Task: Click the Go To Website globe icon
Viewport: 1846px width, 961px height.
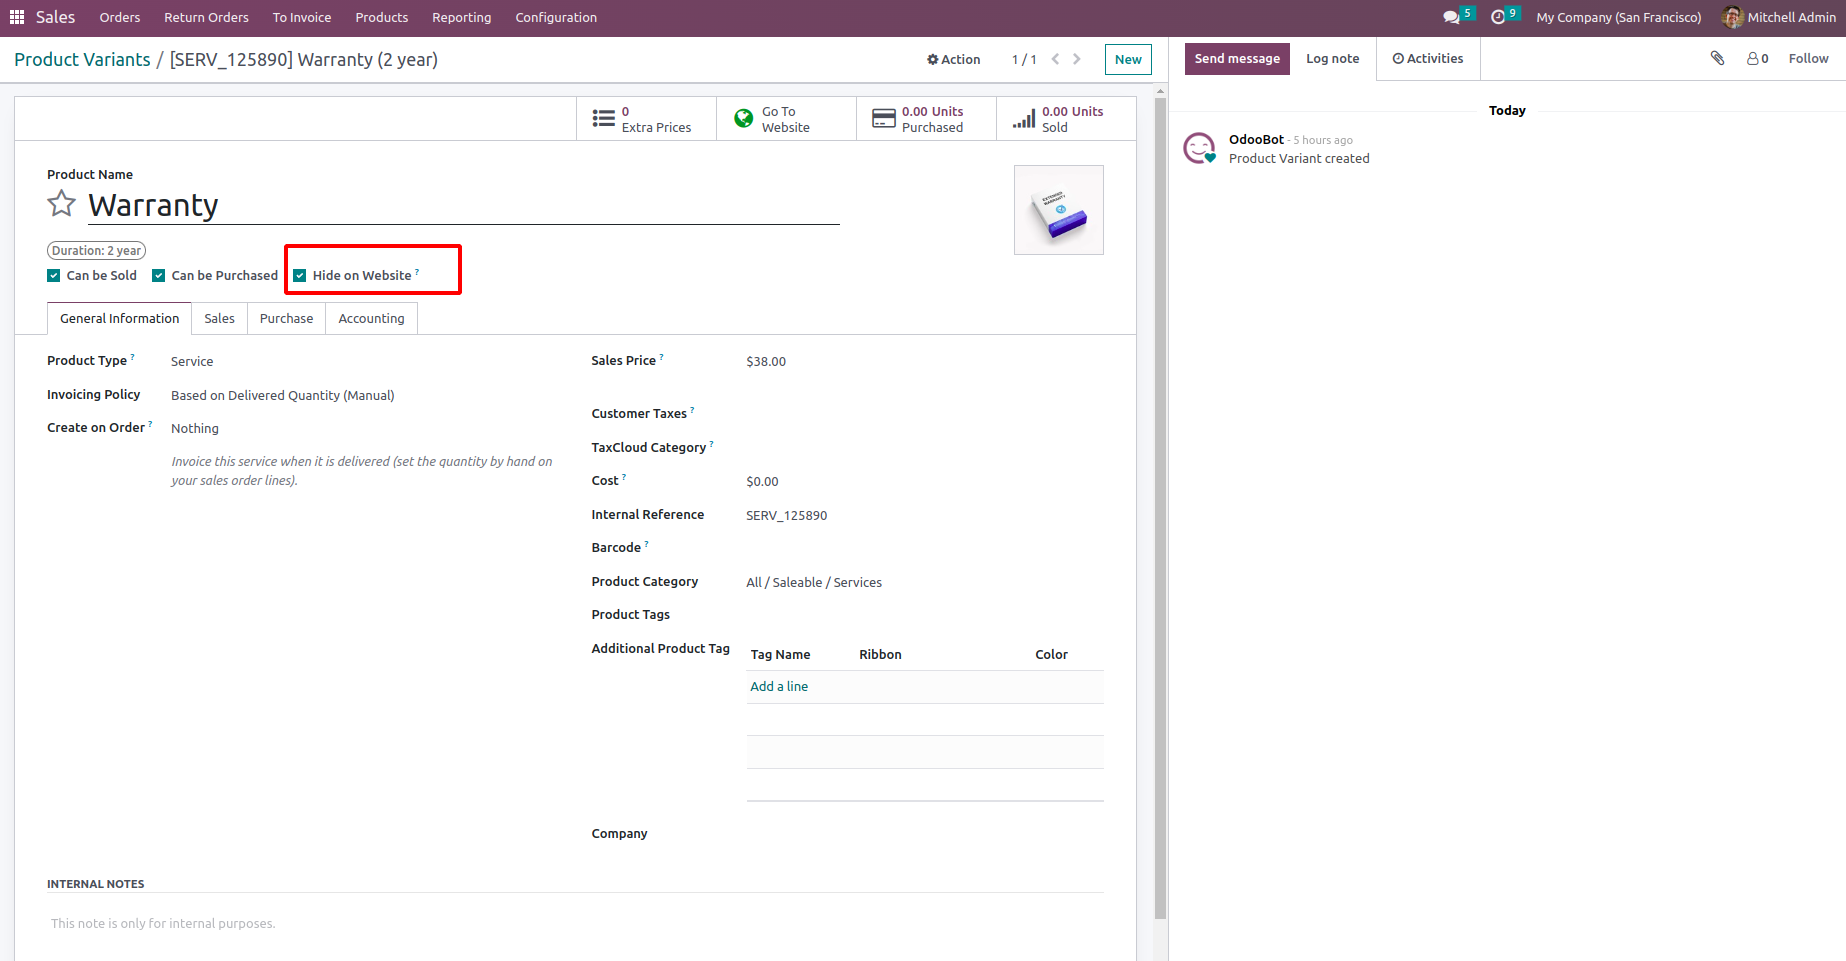Action: (744, 119)
